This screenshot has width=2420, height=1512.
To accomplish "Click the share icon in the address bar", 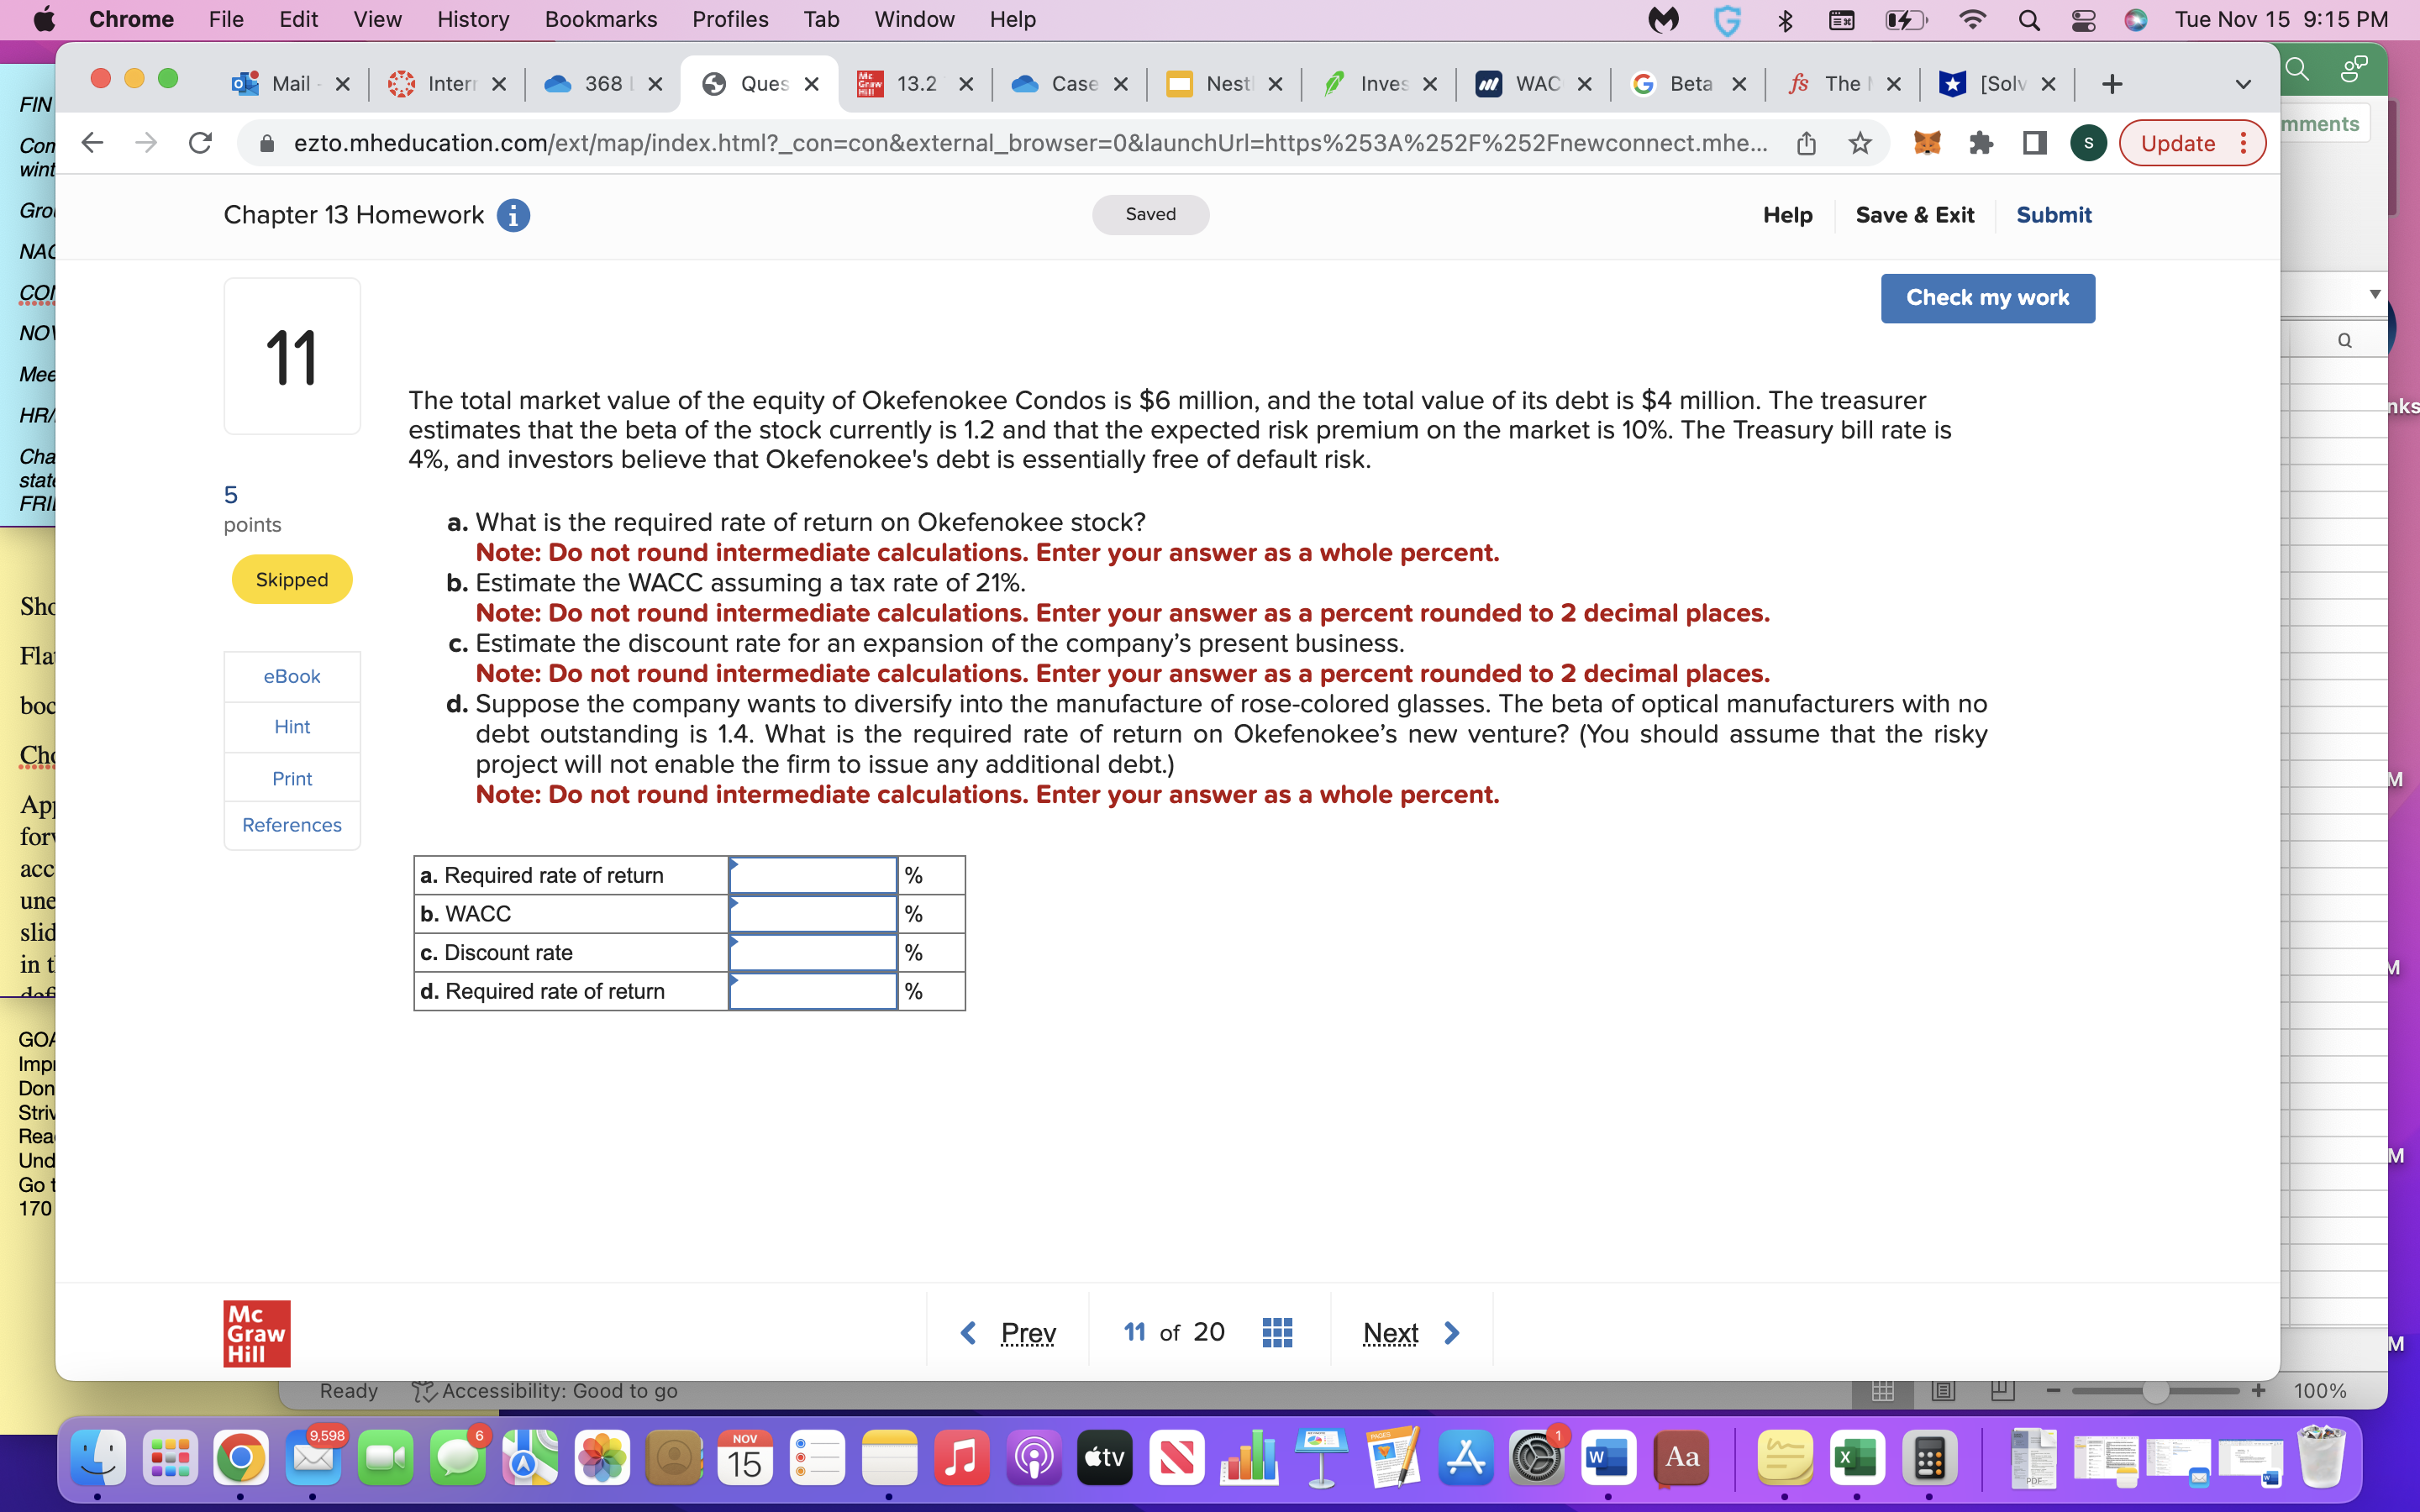I will pos(1805,142).
